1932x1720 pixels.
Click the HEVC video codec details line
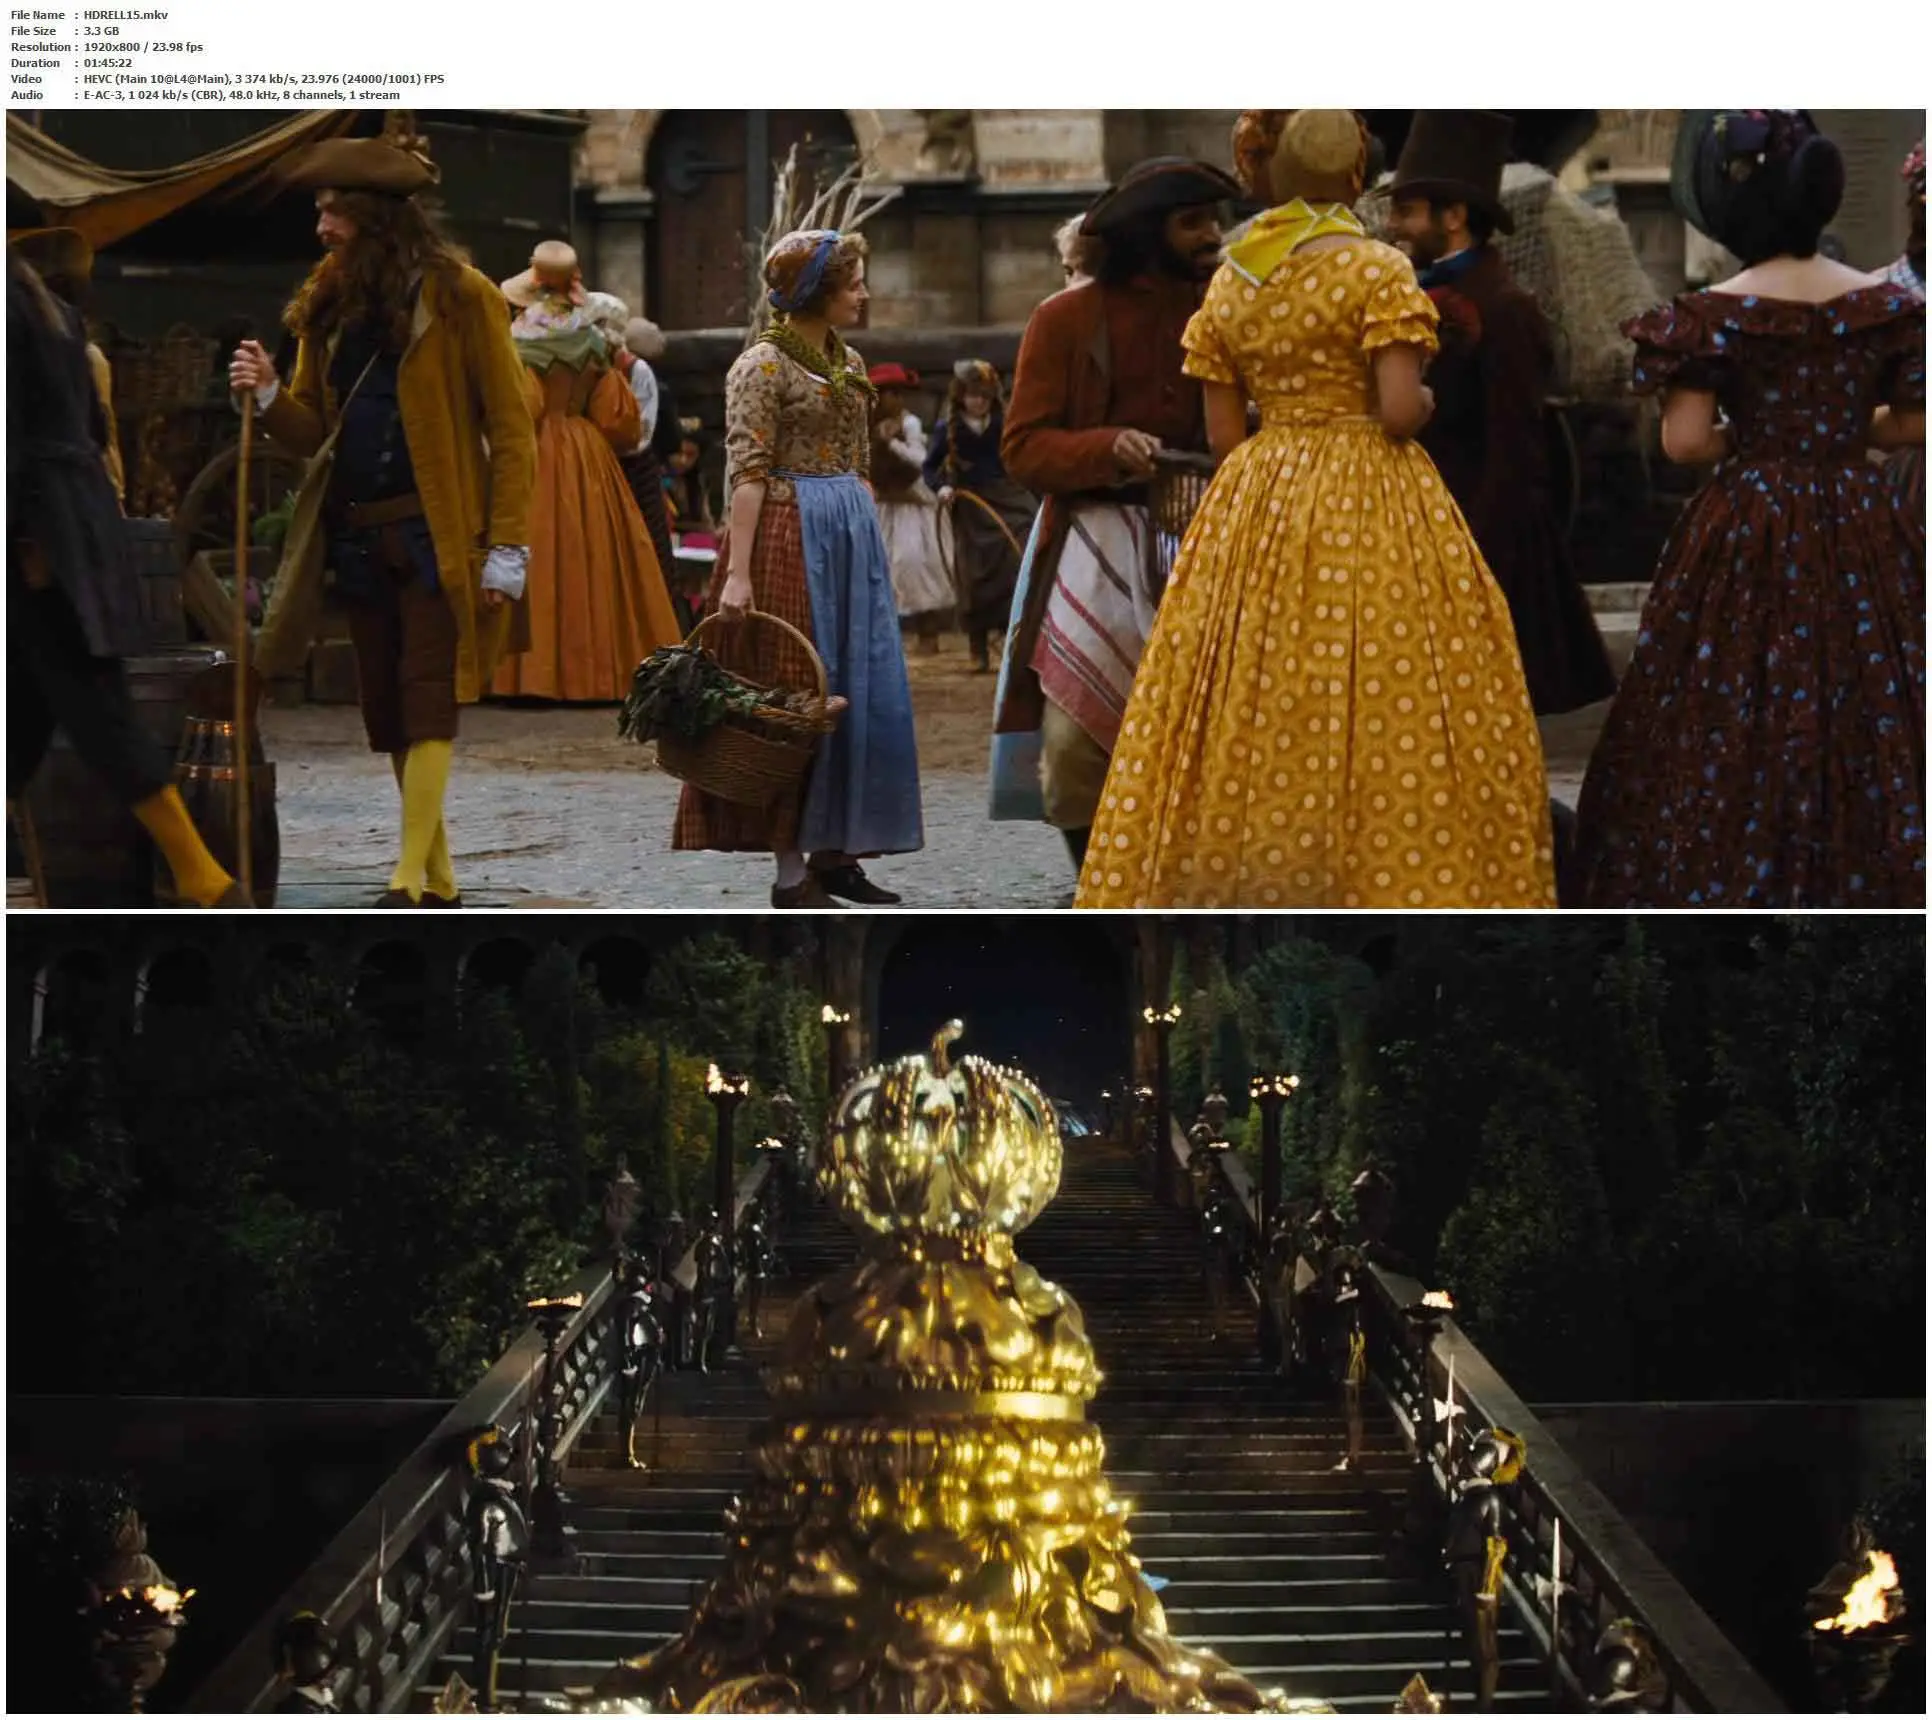point(264,79)
